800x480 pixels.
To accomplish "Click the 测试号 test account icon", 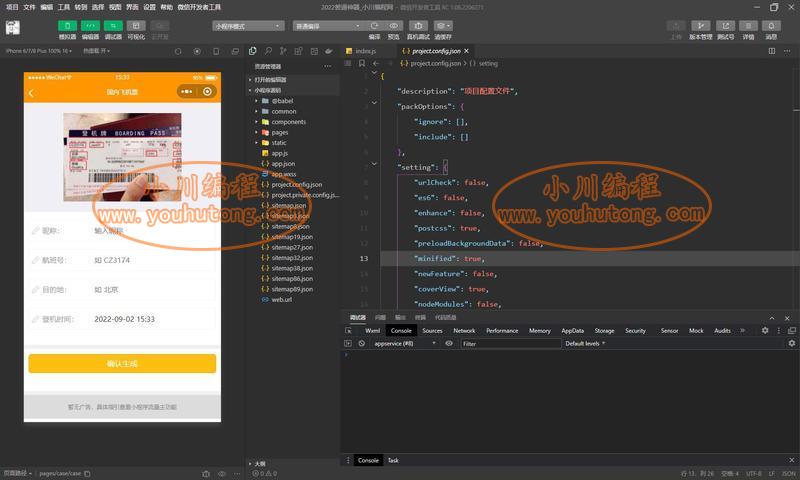I will click(725, 26).
